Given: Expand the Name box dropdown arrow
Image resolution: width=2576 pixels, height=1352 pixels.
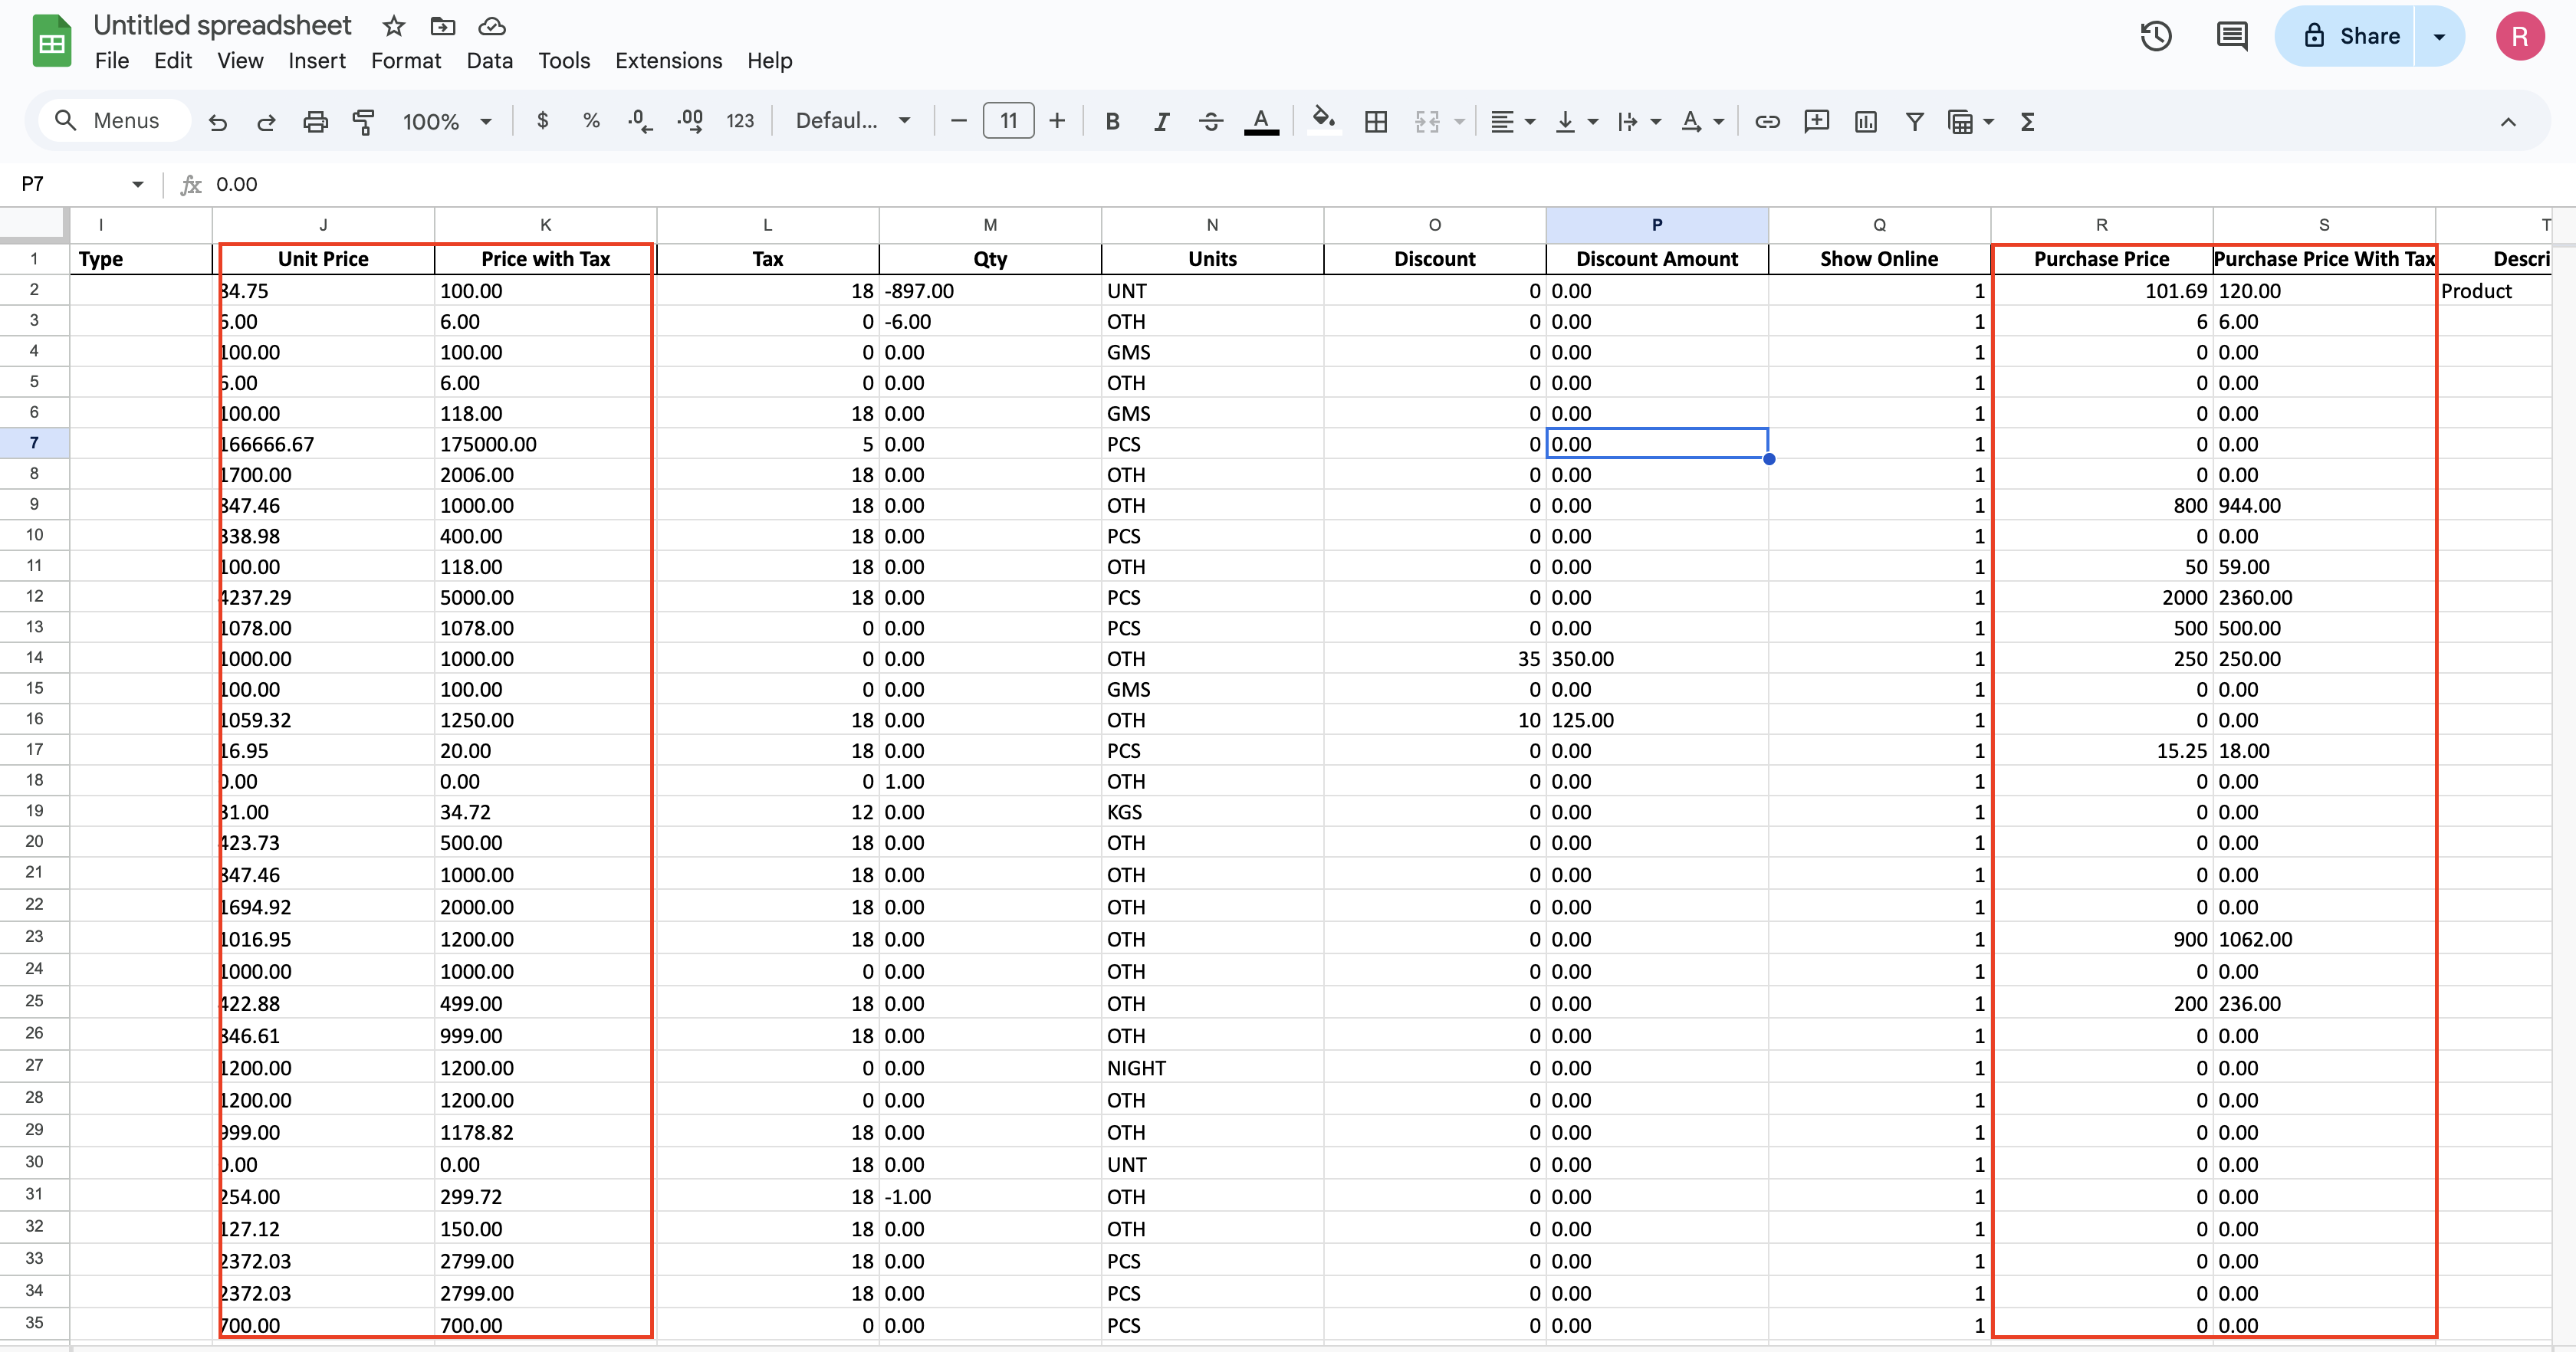Looking at the screenshot, I should click(x=138, y=184).
